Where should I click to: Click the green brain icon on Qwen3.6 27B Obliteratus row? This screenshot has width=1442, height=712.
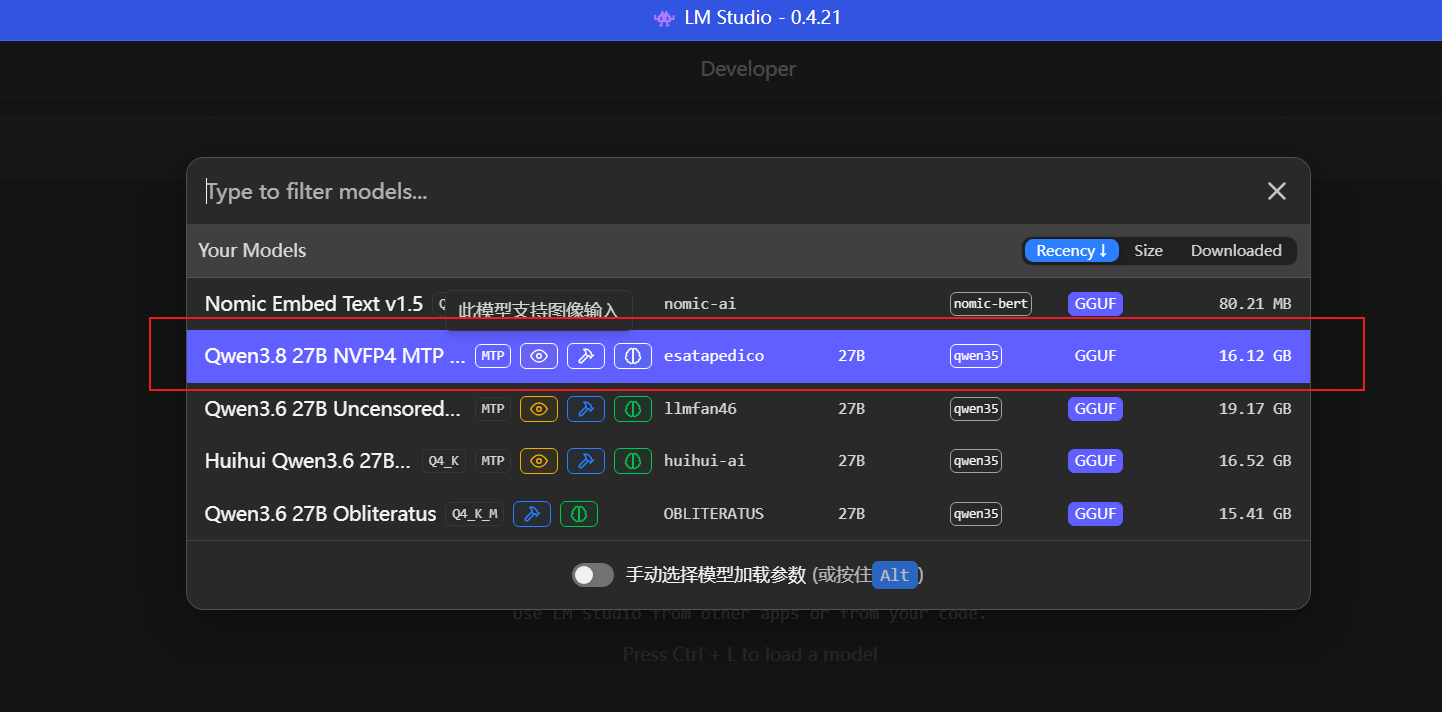point(579,513)
